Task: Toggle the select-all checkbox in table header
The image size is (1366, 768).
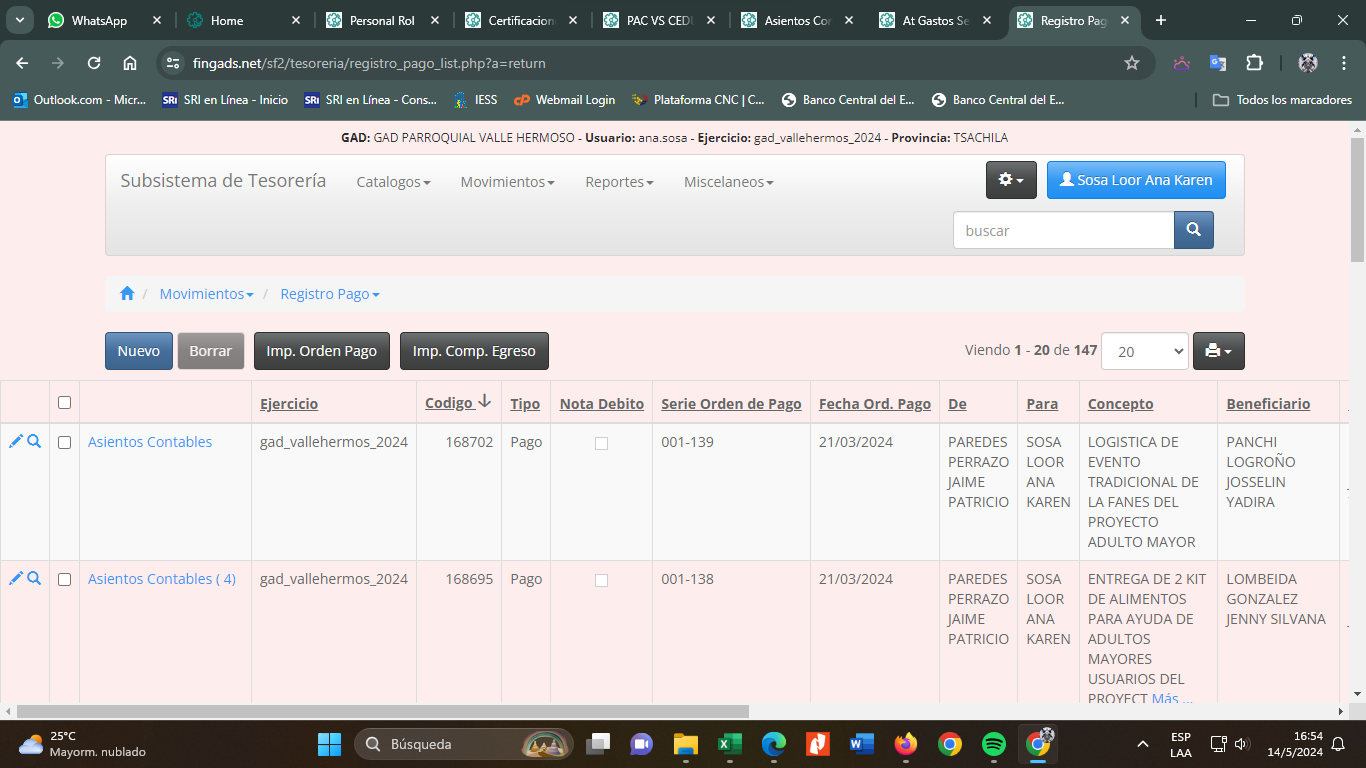Action: (65, 403)
